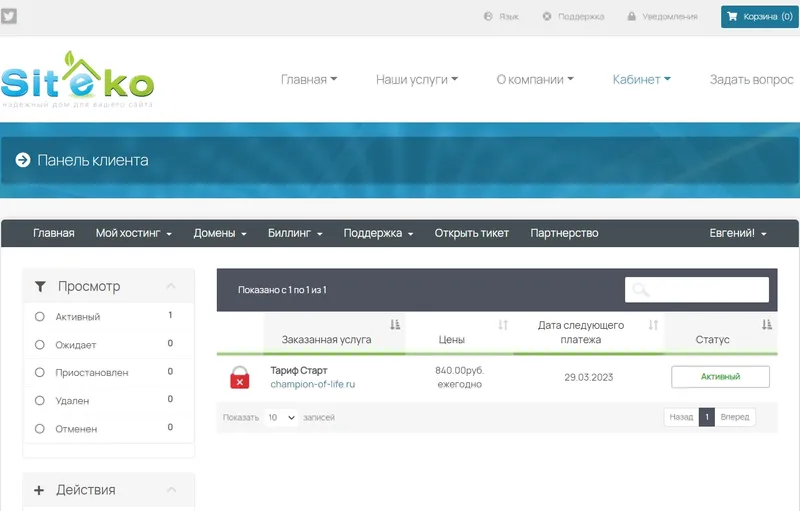Viewport: 800px width, 511px height.
Task: Select the Удален filter radio
Action: (x=39, y=400)
